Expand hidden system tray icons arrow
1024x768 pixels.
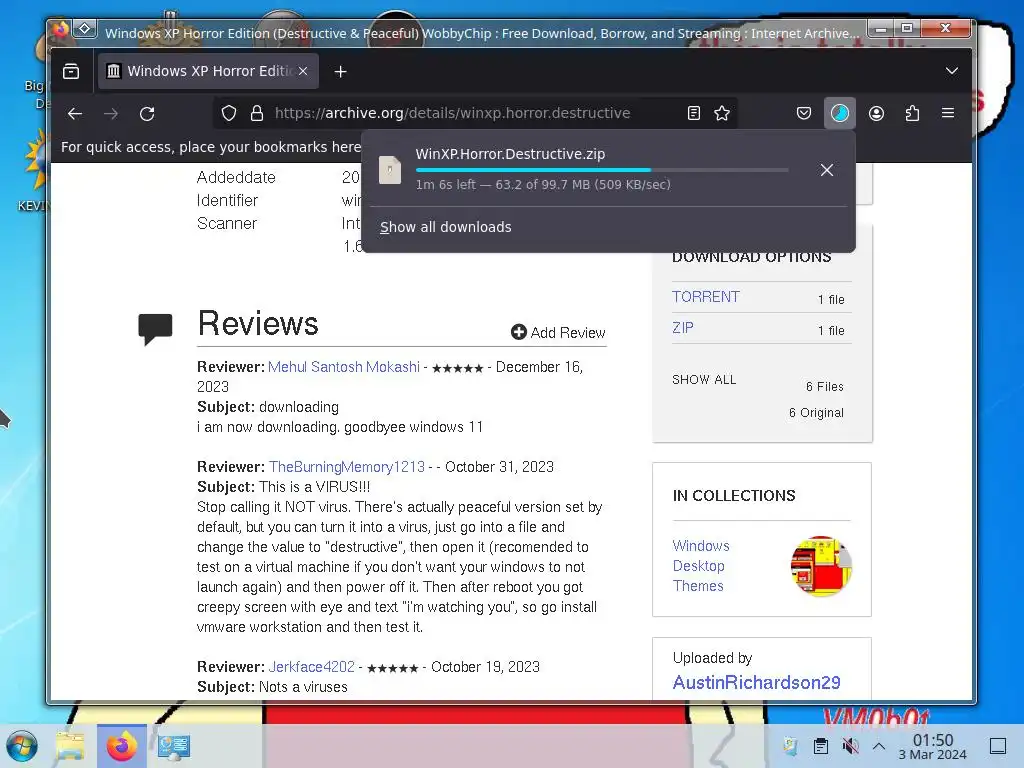pos(879,745)
